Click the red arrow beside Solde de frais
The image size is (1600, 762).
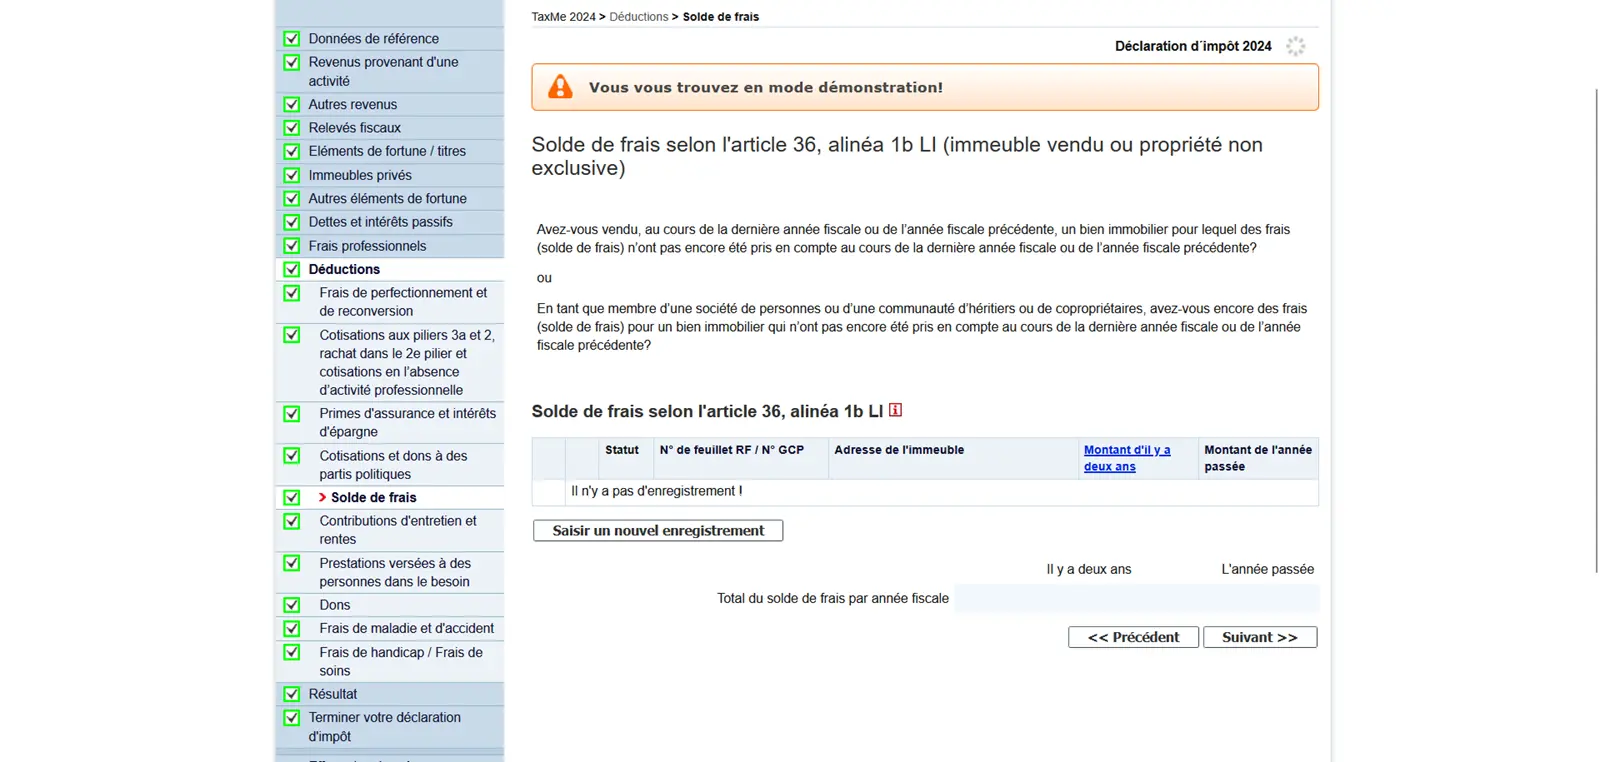point(322,497)
